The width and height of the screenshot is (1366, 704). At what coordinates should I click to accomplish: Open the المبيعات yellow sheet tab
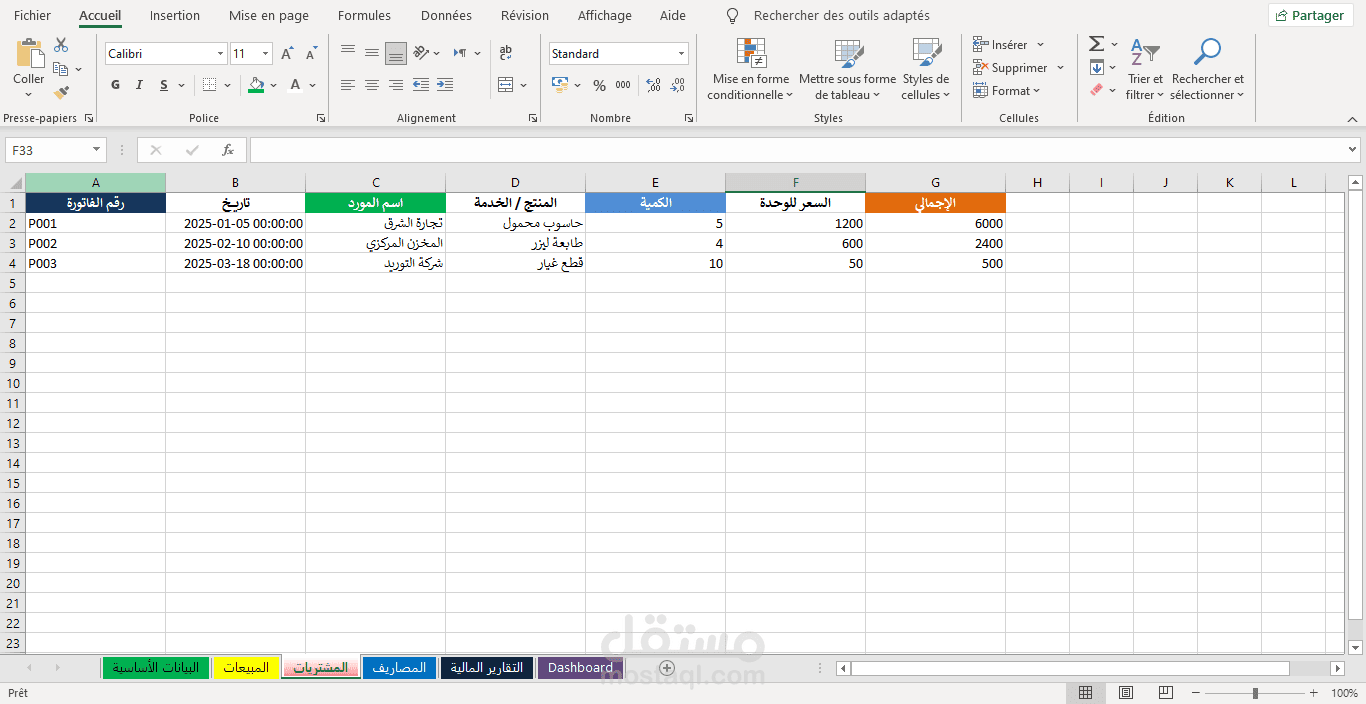click(x=246, y=668)
